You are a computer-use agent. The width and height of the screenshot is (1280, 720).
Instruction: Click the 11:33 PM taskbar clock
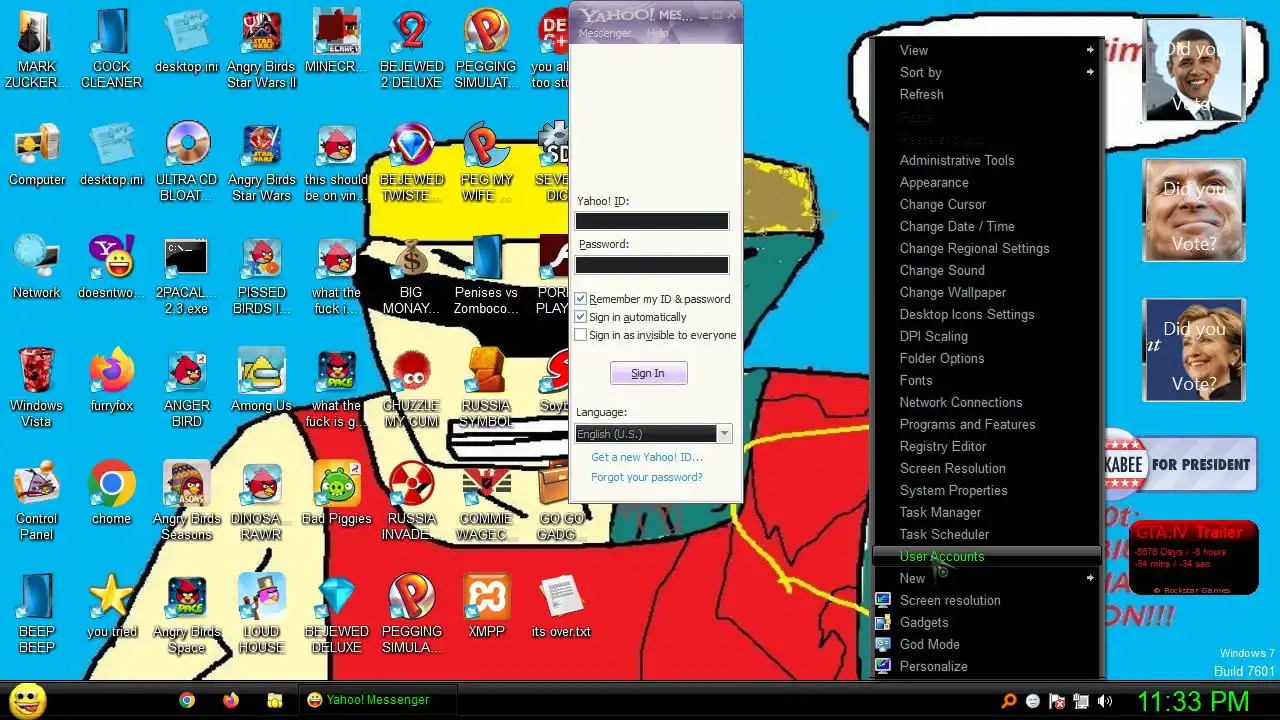point(1193,700)
